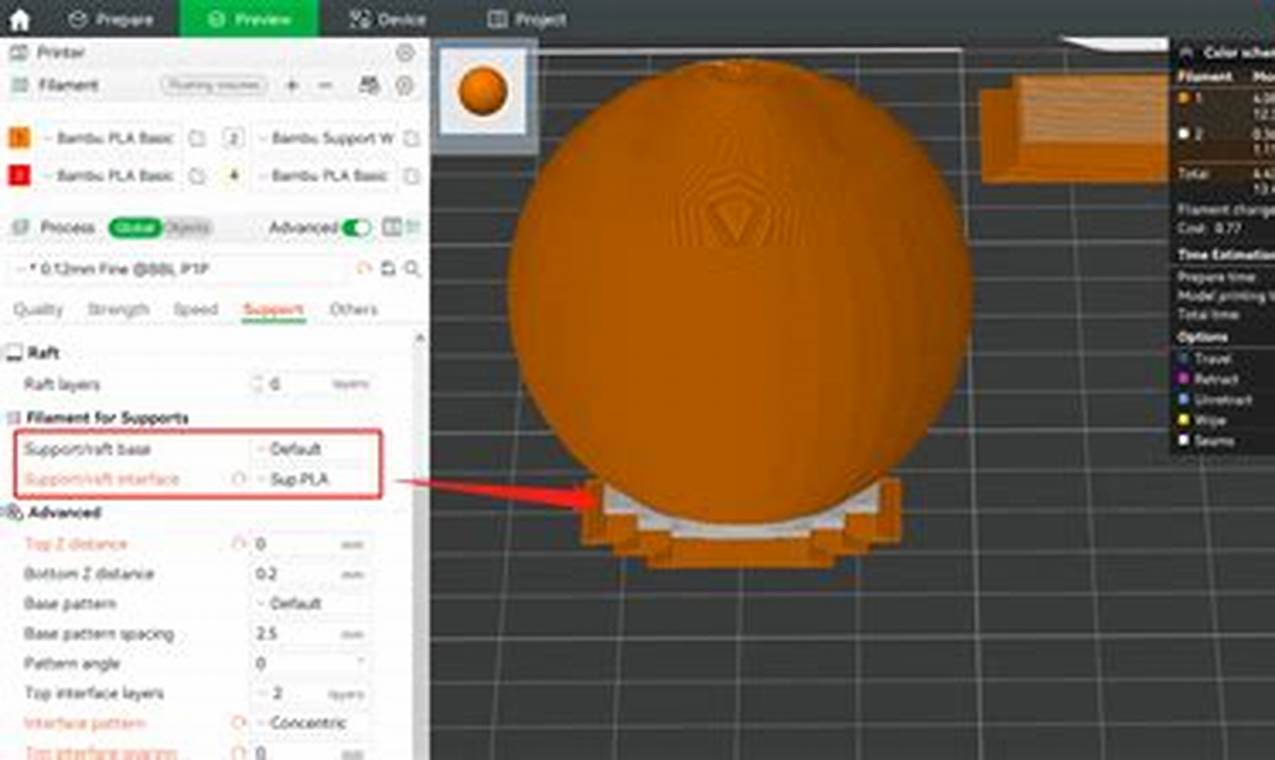Screen dimensions: 1275x760
Task: Open the Support/raft base dropdown
Action: 300,449
